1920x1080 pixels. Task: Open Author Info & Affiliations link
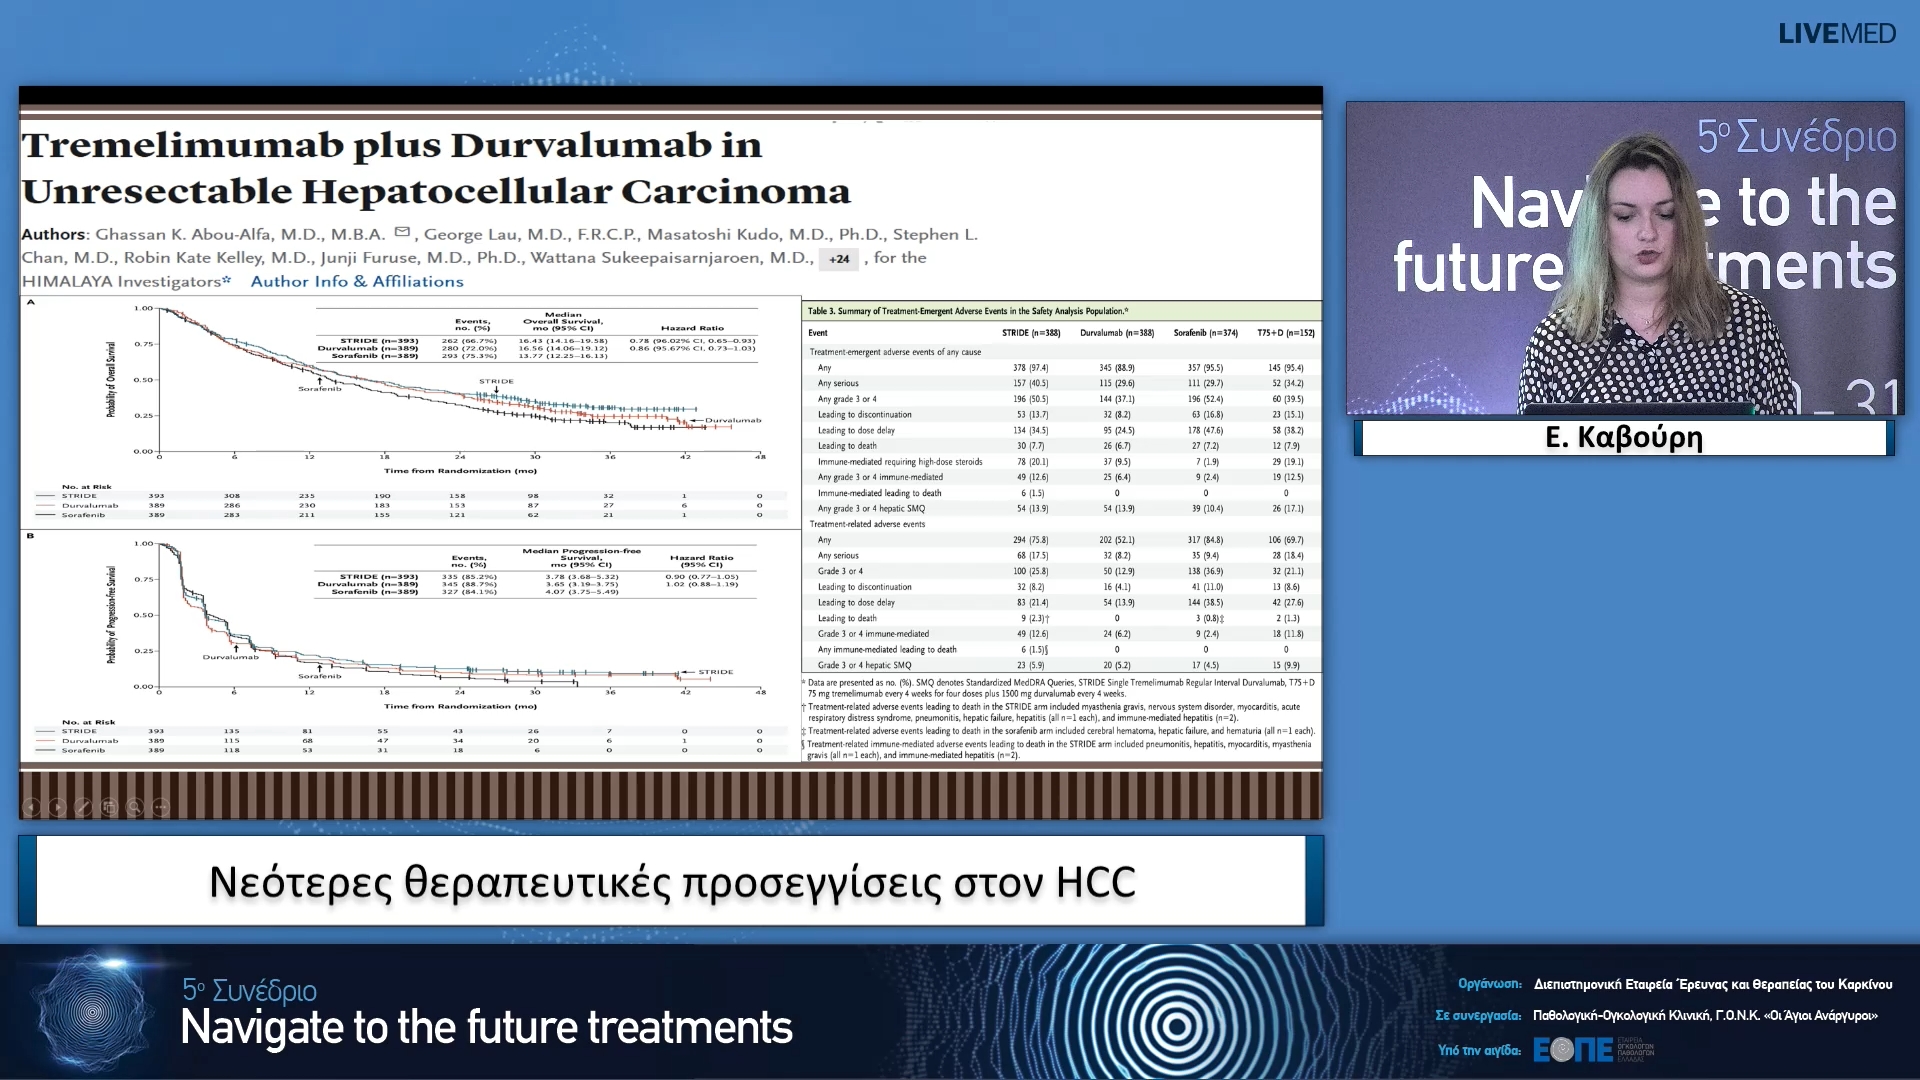(x=357, y=282)
